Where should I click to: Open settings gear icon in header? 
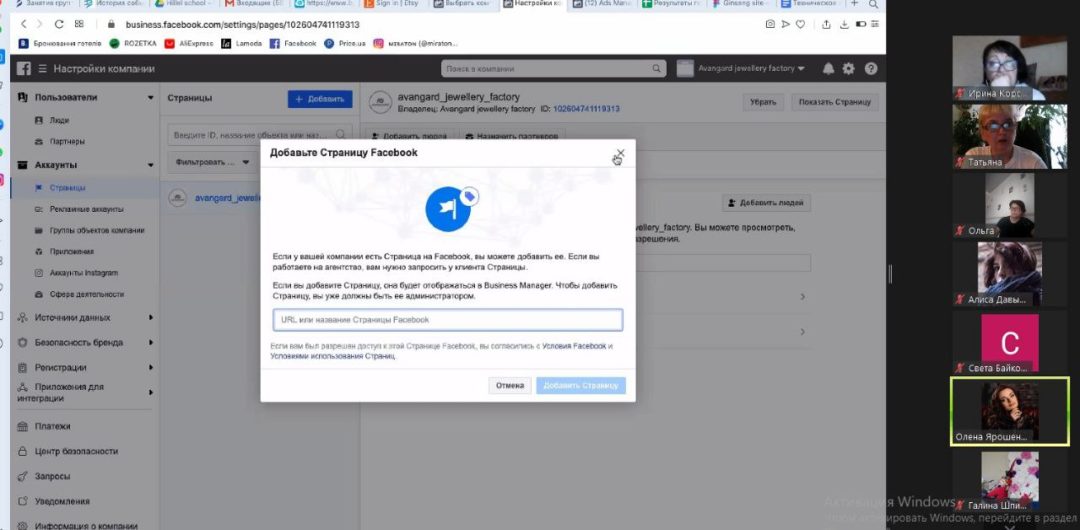tap(849, 69)
